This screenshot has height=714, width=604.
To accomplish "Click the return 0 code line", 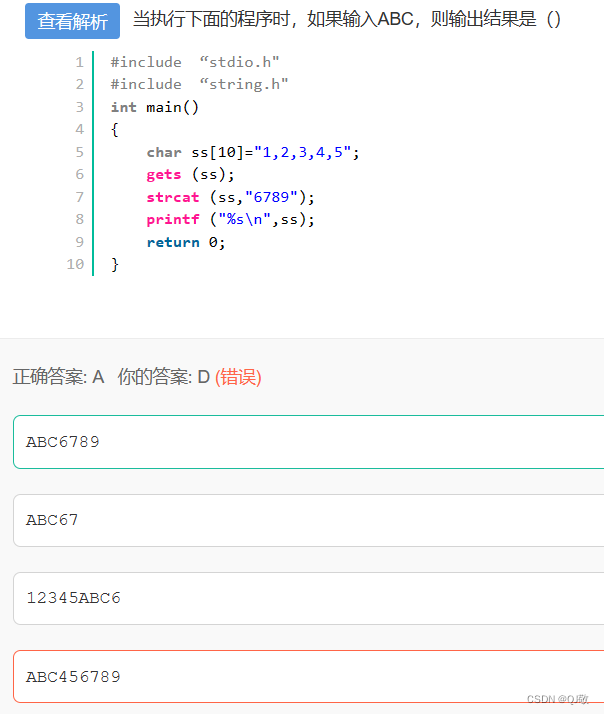I will point(186,242).
